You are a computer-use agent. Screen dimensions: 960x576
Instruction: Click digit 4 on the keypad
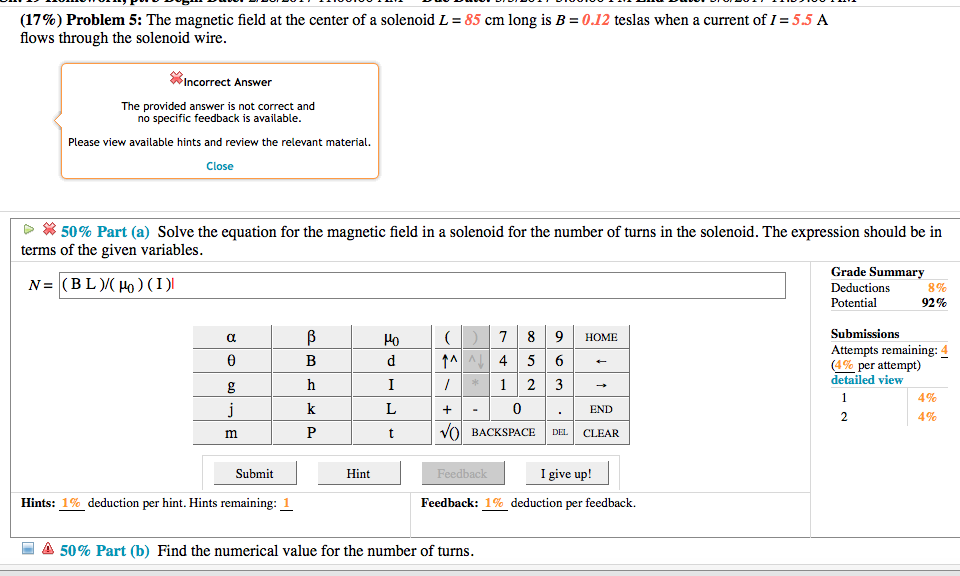pyautogui.click(x=503, y=361)
